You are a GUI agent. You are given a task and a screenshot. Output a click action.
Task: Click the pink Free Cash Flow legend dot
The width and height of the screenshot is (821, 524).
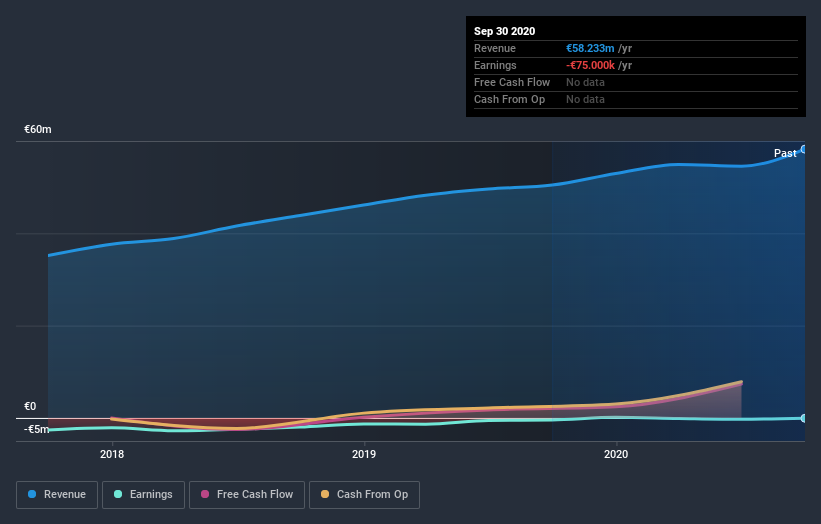pos(205,494)
